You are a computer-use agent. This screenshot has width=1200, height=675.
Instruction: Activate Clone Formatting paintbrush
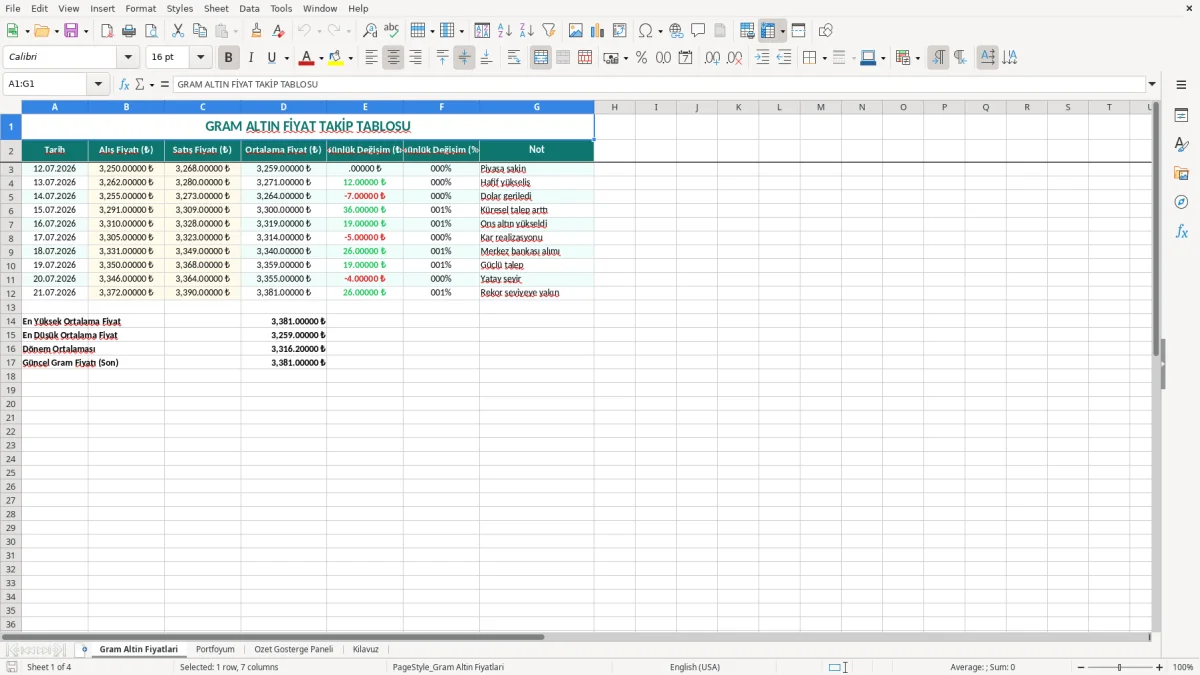(257, 31)
